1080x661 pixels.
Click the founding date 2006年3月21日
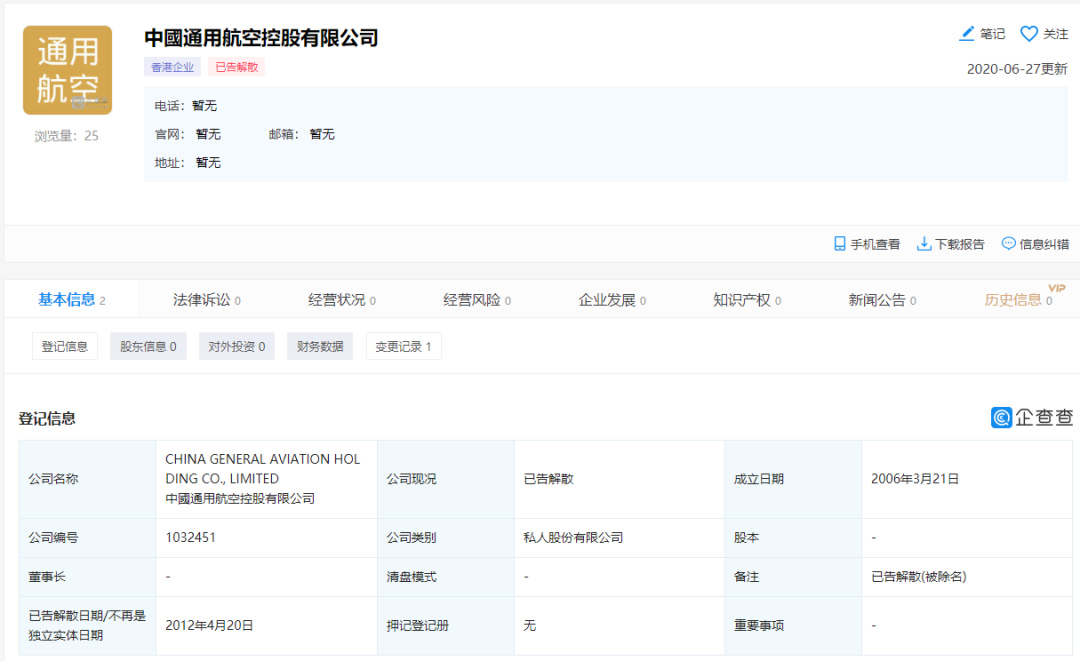(x=915, y=479)
